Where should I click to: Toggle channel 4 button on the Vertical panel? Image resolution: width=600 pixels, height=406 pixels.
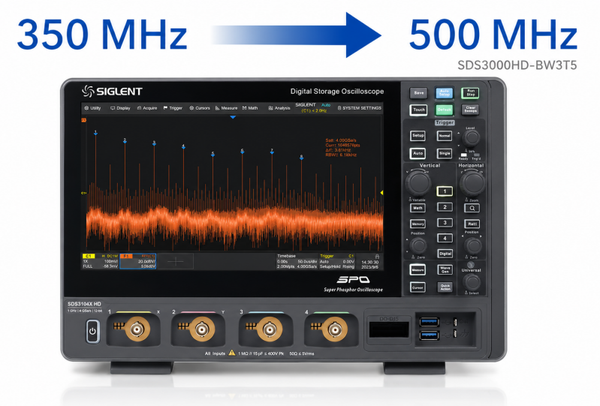(445, 238)
